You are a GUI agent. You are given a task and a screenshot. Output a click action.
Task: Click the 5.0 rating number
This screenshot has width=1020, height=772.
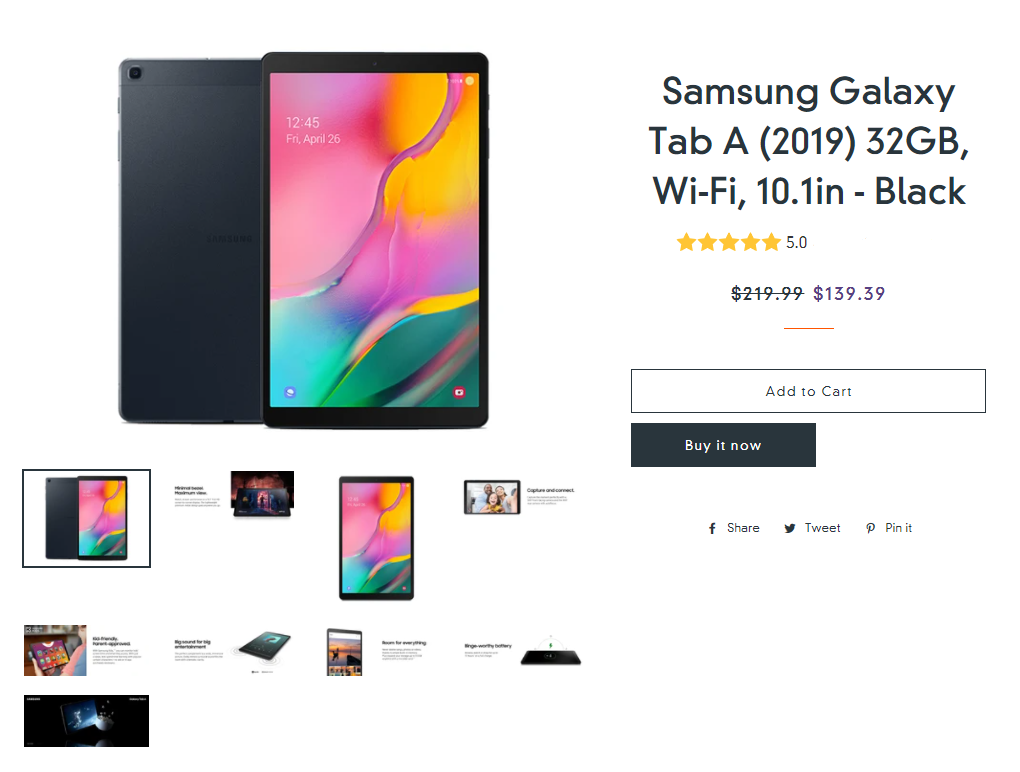click(x=797, y=242)
